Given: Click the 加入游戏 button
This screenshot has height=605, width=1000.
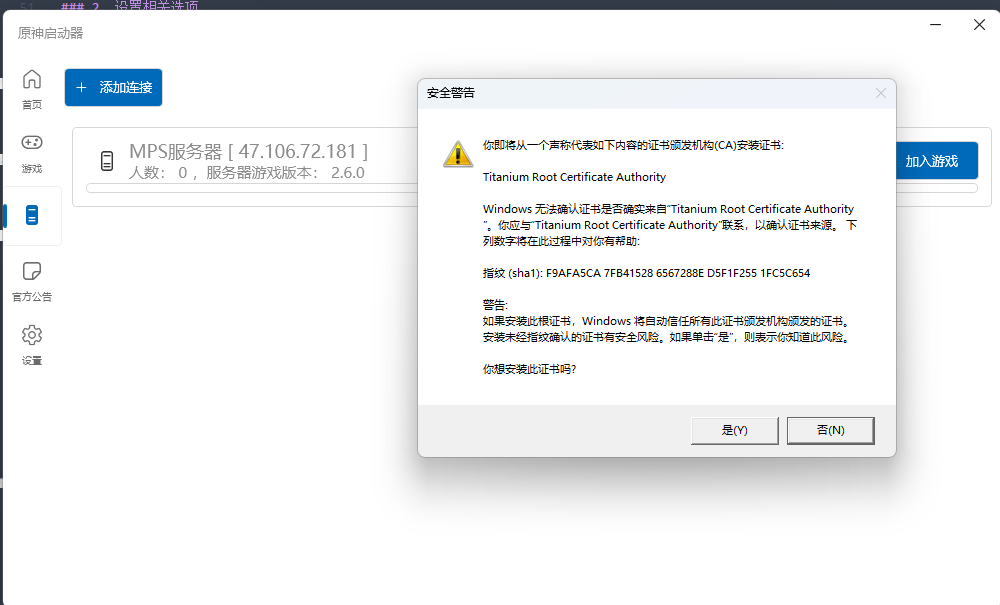Looking at the screenshot, I should tap(937, 161).
